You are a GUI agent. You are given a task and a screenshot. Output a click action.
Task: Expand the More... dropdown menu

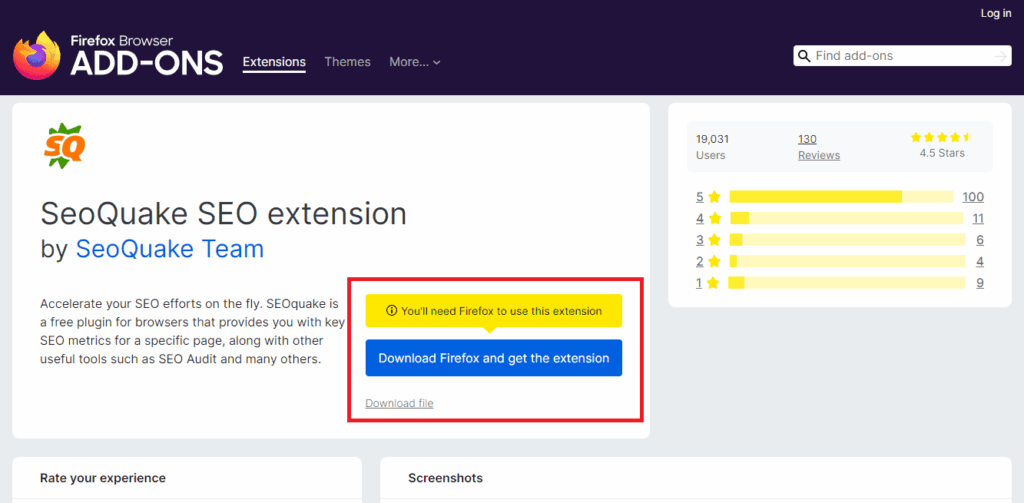pos(415,62)
